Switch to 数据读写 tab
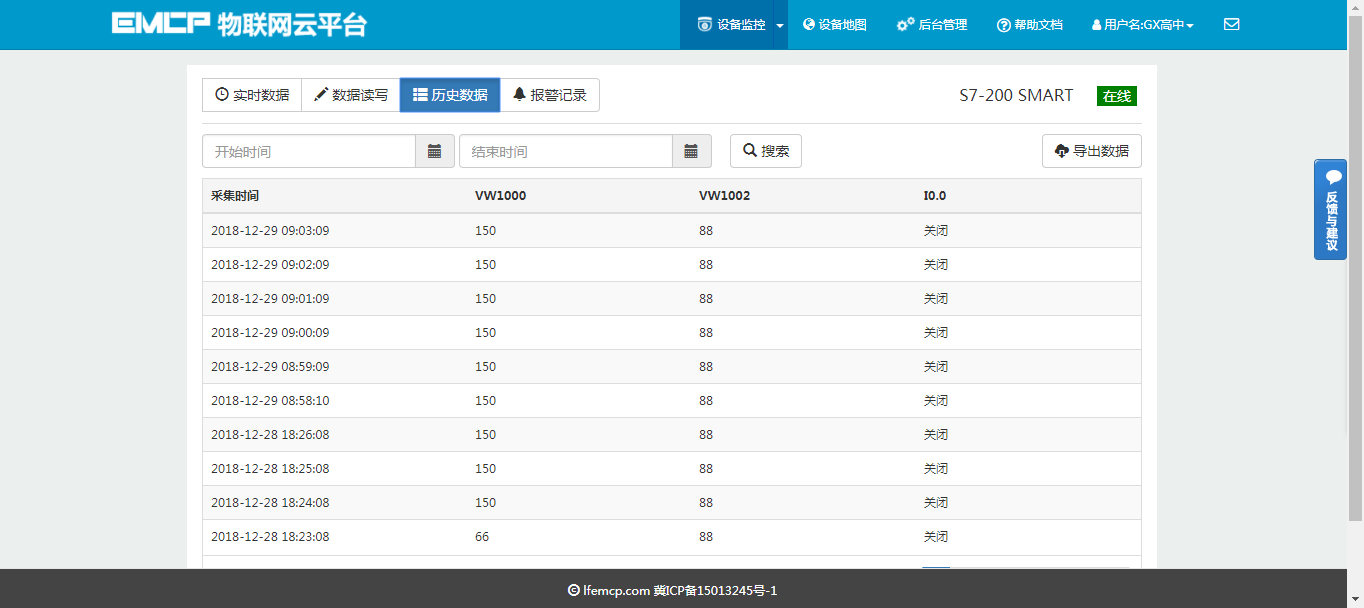 click(x=351, y=95)
